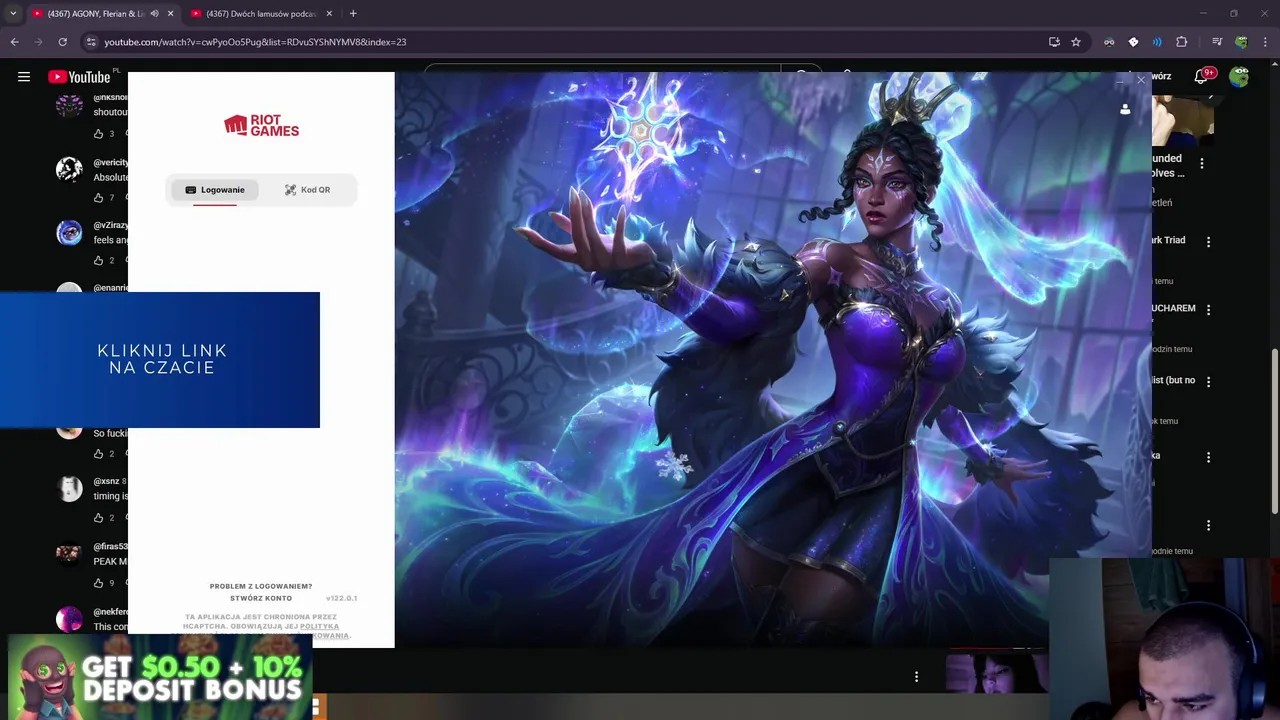
Task: Open the @vericity commenter avatar
Action: (69, 169)
